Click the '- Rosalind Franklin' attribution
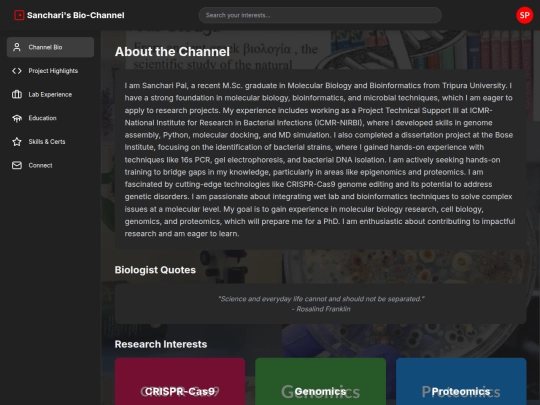The image size is (540, 405). coord(321,309)
